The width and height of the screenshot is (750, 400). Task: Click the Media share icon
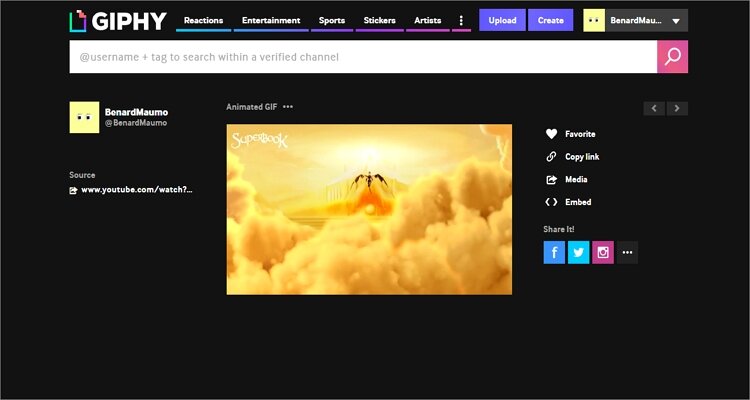(551, 179)
